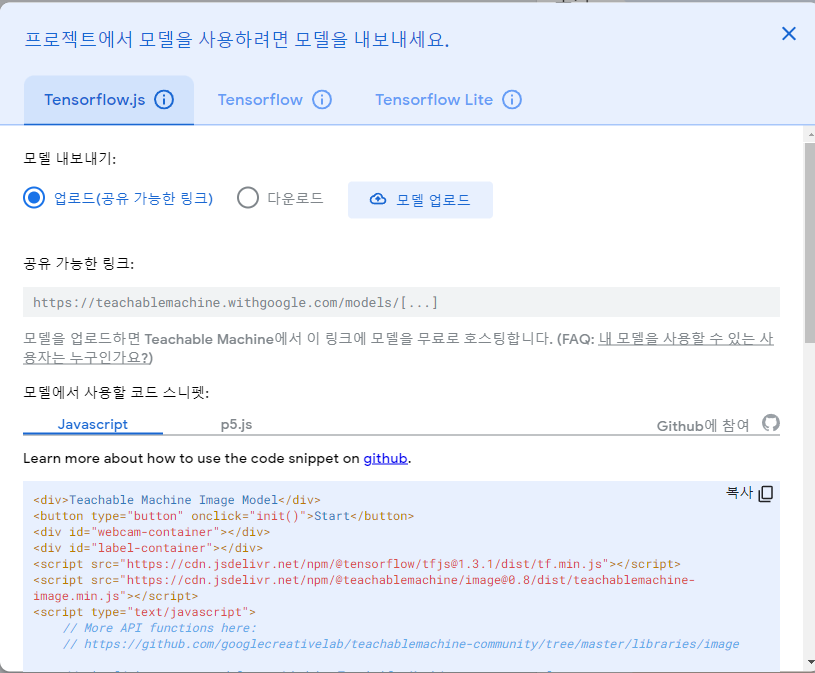This screenshot has width=815, height=673.
Task: Switch to the Tensorflow.js tab
Action: tap(109, 100)
